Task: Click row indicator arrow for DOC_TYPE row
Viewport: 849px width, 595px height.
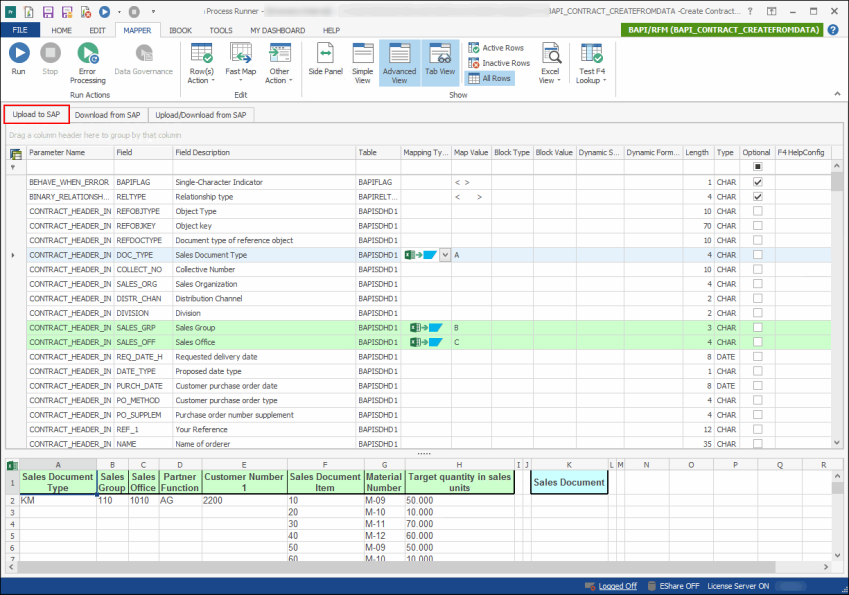Action: tap(13, 255)
